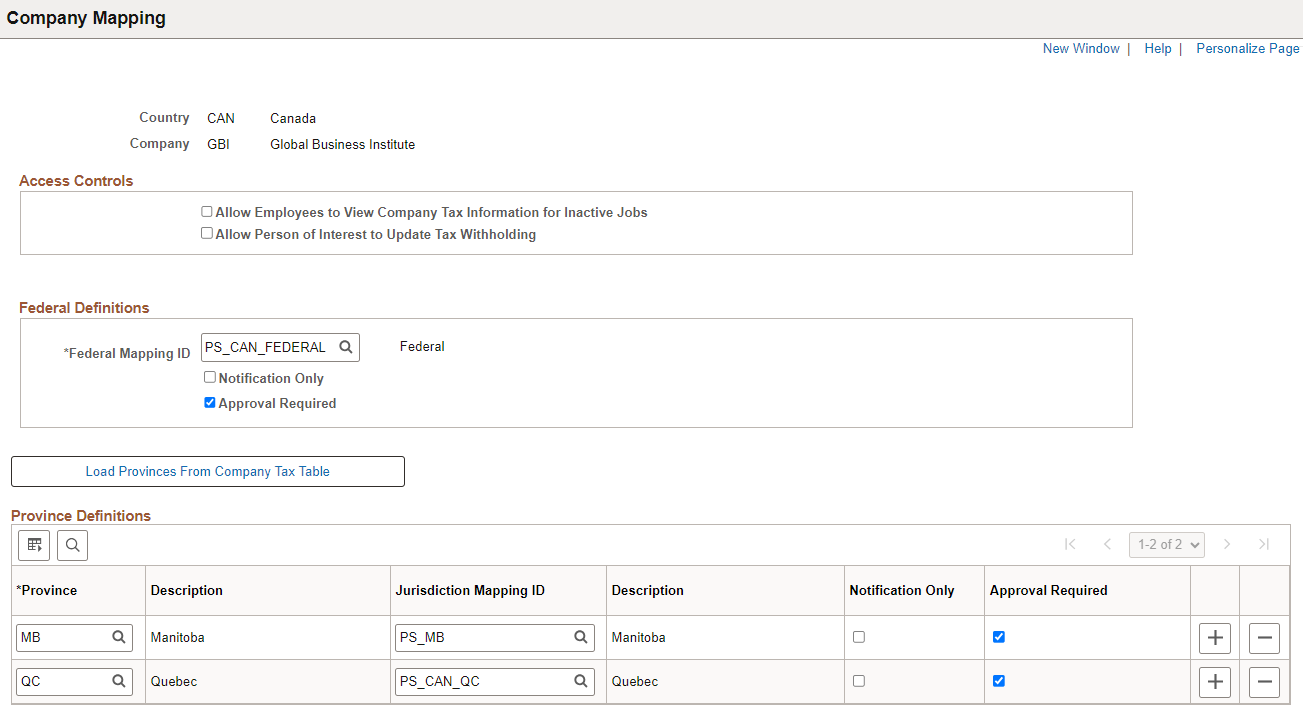1303x709 pixels.
Task: Click Load Provinces From Company Tax Table
Action: (x=208, y=472)
